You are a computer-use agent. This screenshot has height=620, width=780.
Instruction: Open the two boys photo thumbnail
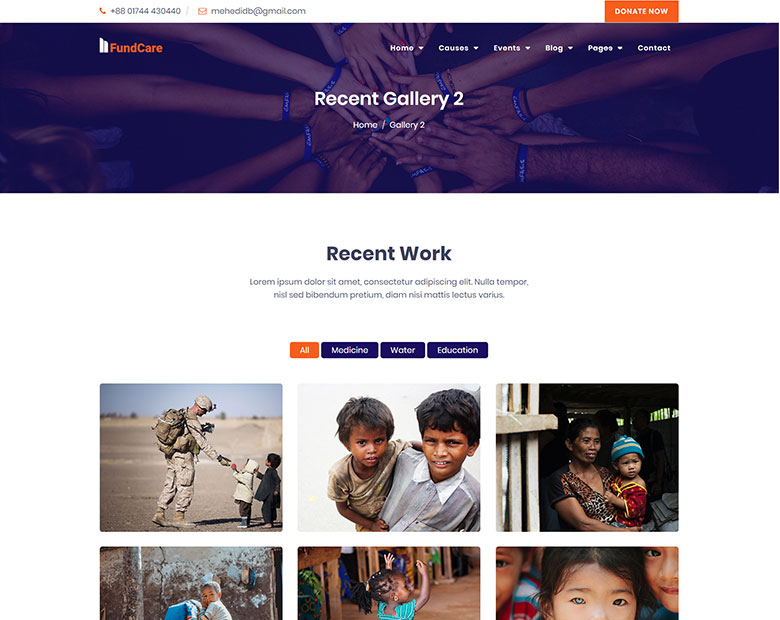(x=389, y=457)
